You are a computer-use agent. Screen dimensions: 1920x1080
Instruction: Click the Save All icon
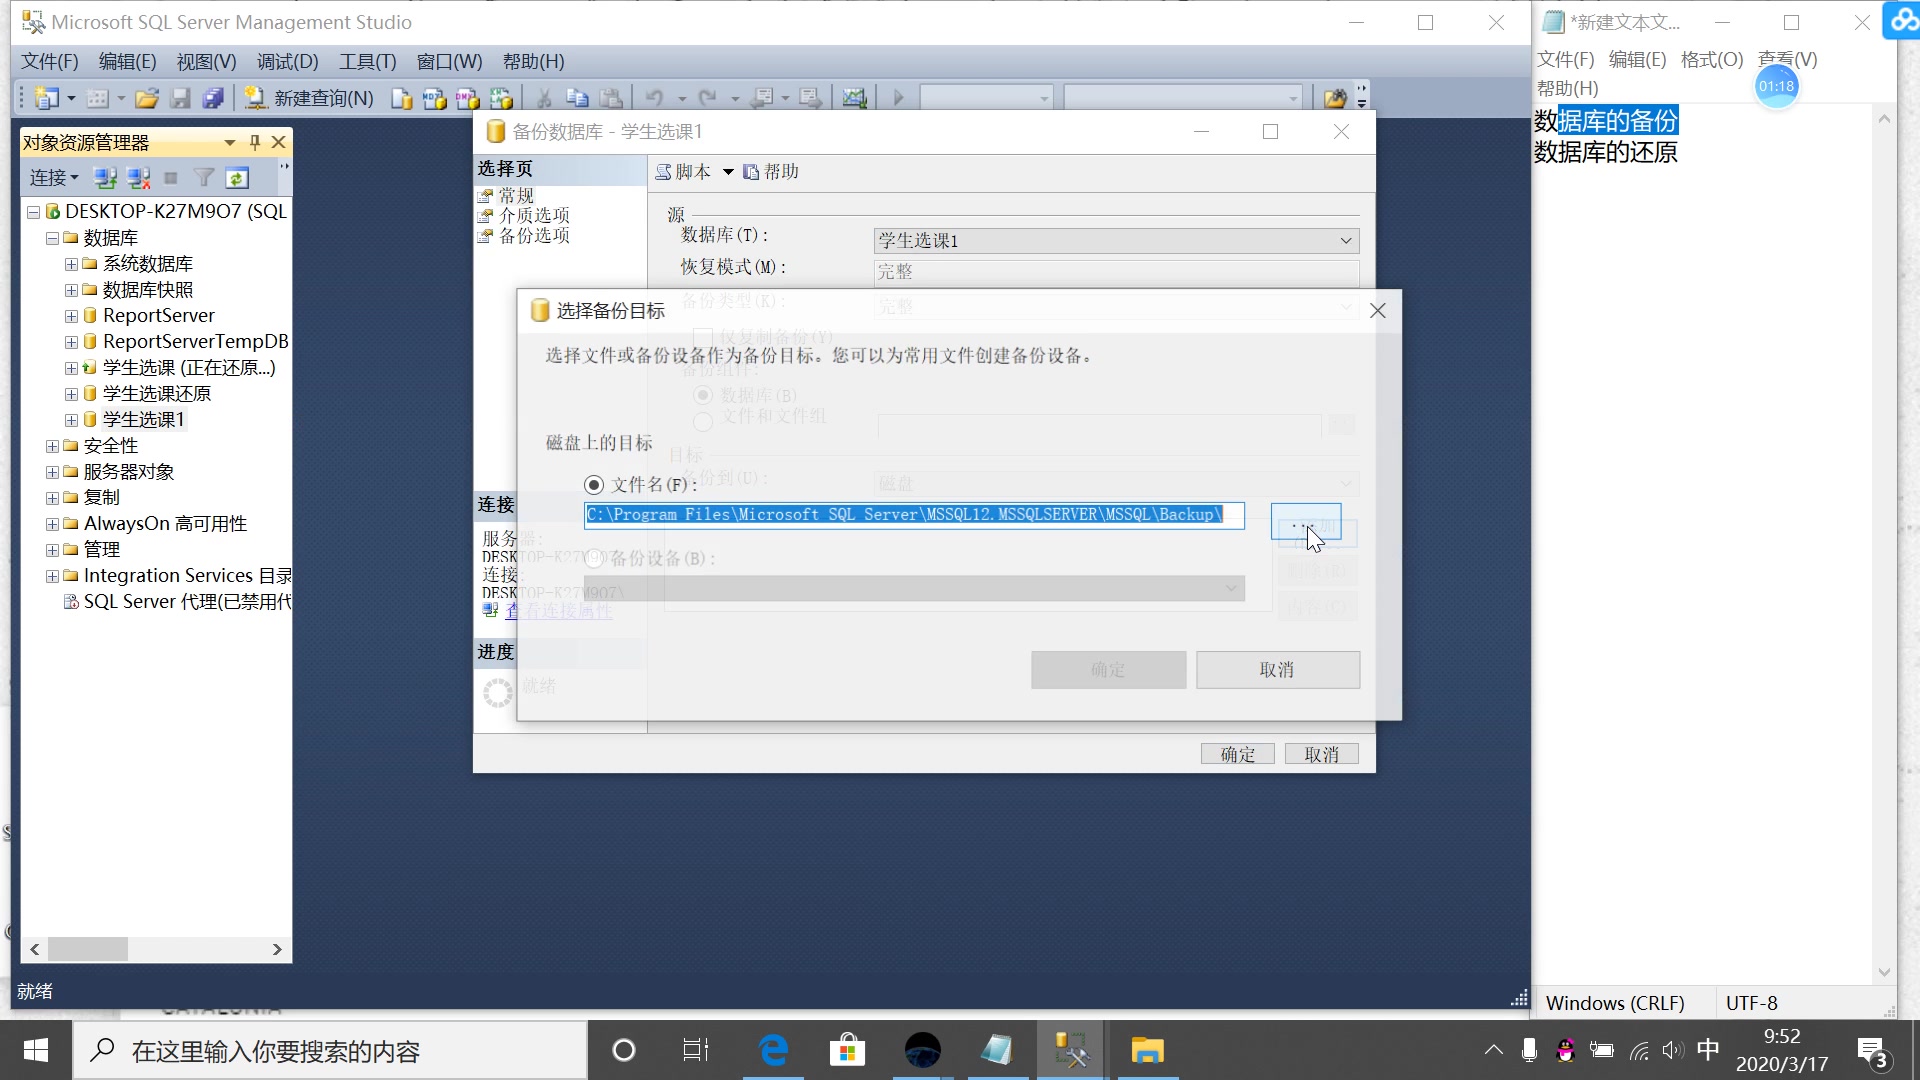[x=213, y=98]
